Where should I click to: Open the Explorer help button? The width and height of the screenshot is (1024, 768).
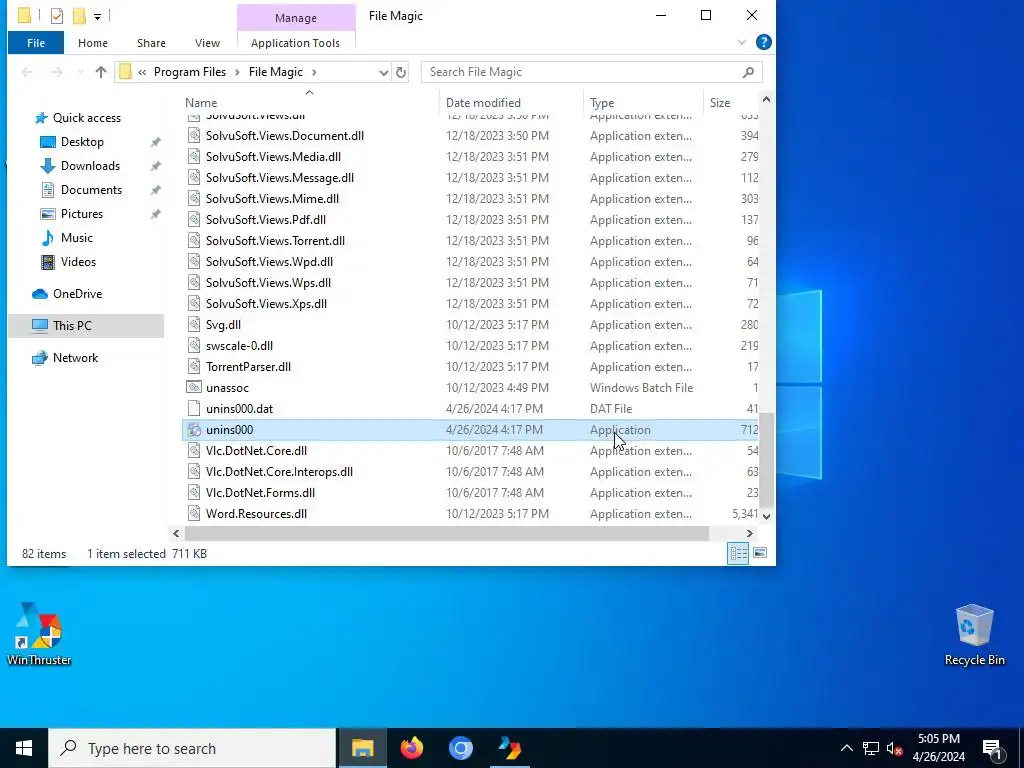click(763, 42)
